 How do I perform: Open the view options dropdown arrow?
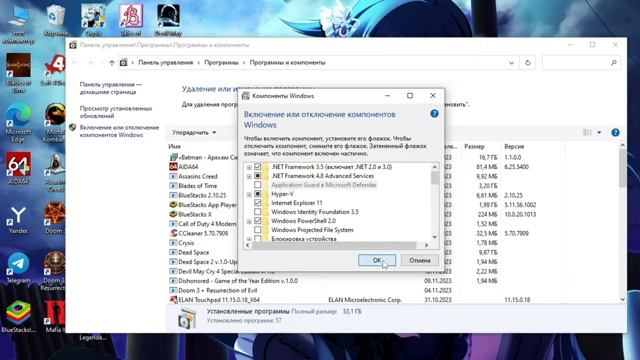tap(599, 133)
